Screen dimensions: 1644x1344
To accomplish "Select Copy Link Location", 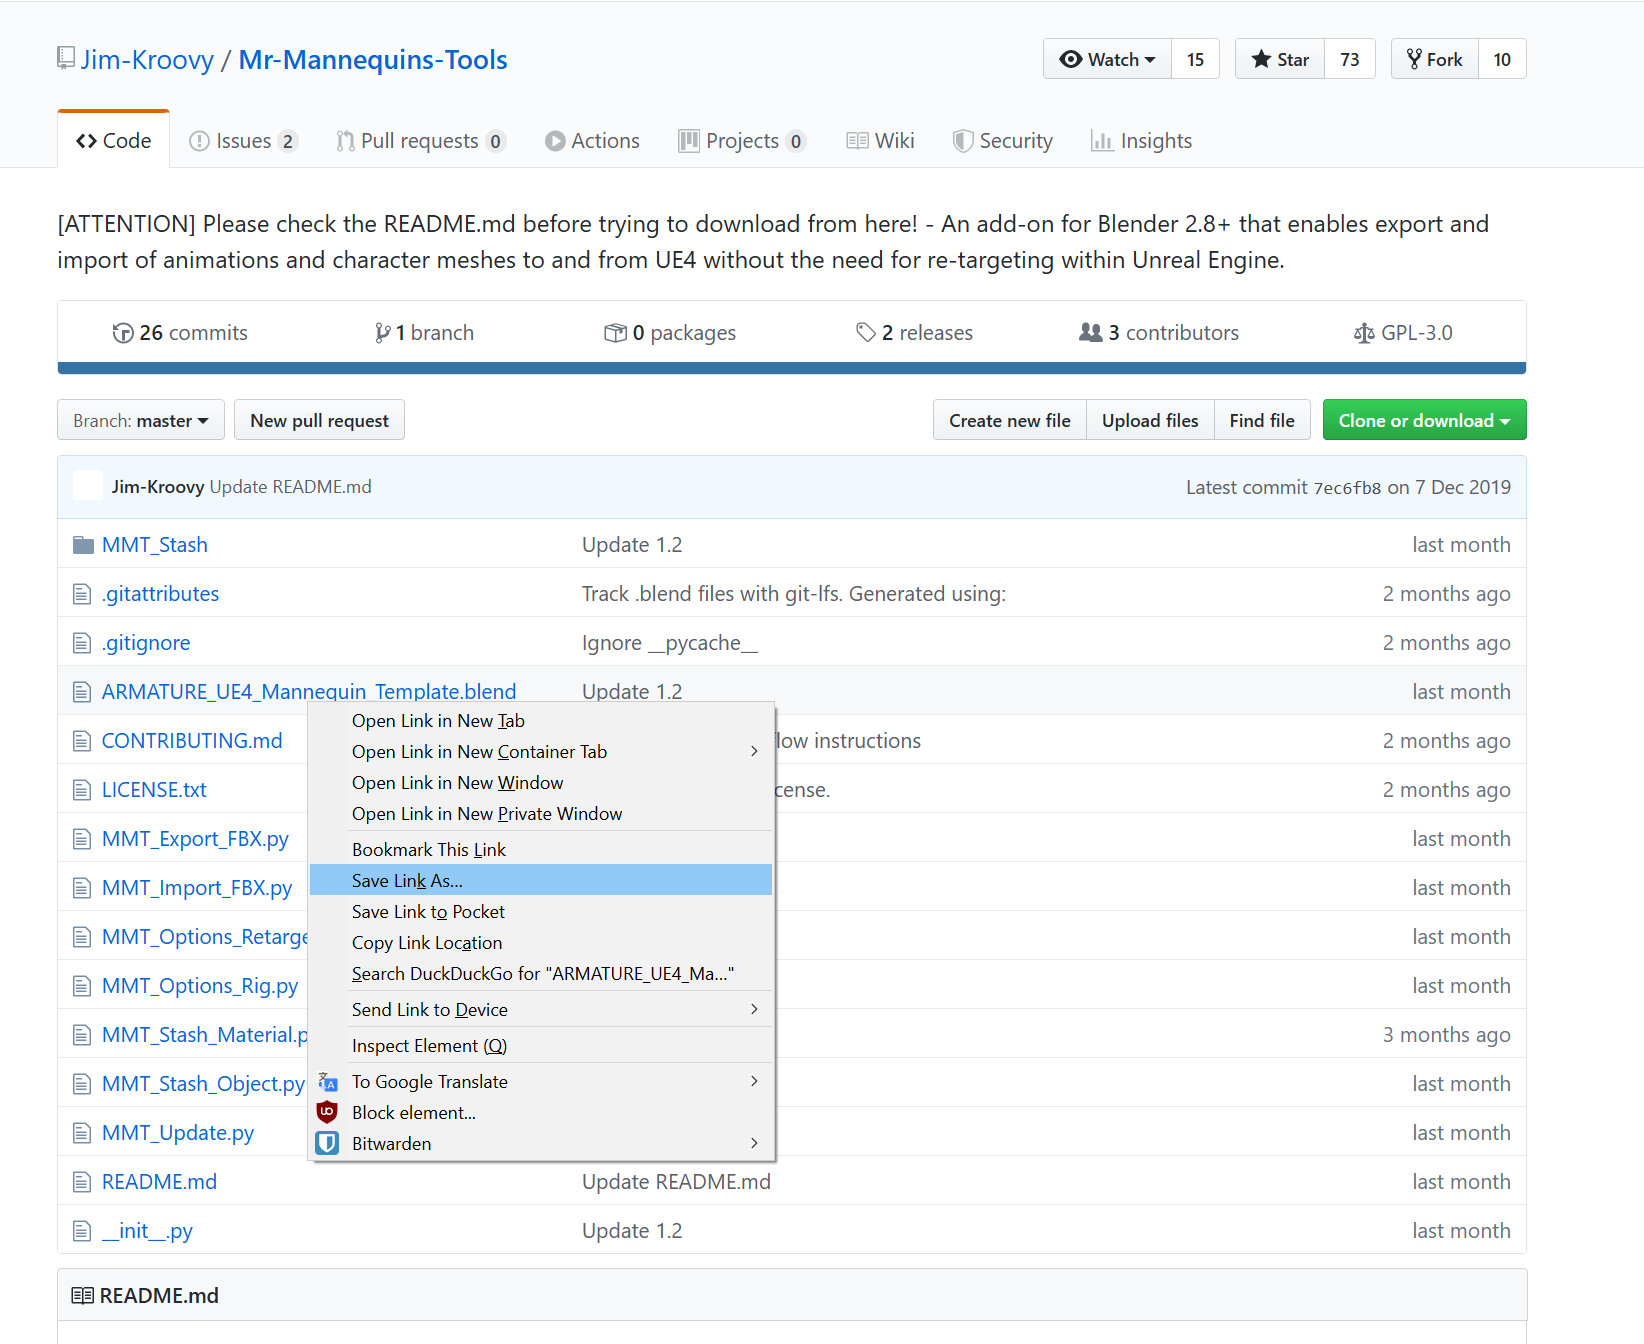I will 541,943.
